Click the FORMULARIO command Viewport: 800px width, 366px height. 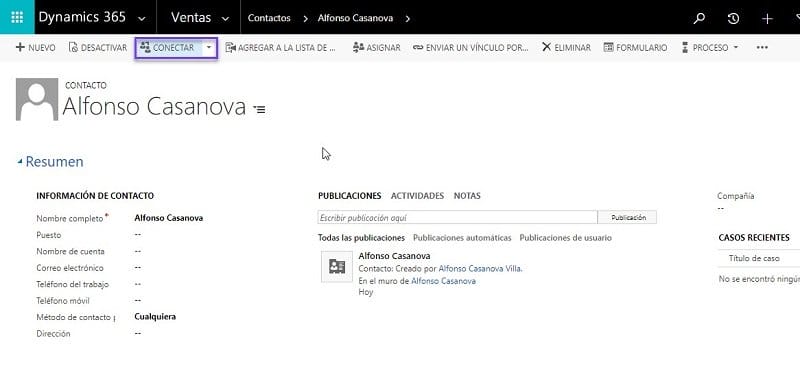pos(635,47)
